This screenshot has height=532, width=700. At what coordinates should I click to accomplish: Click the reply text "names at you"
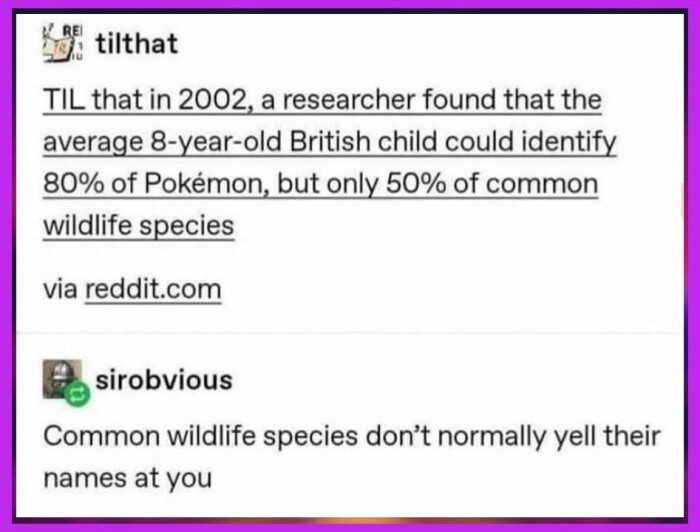pyautogui.click(x=128, y=478)
